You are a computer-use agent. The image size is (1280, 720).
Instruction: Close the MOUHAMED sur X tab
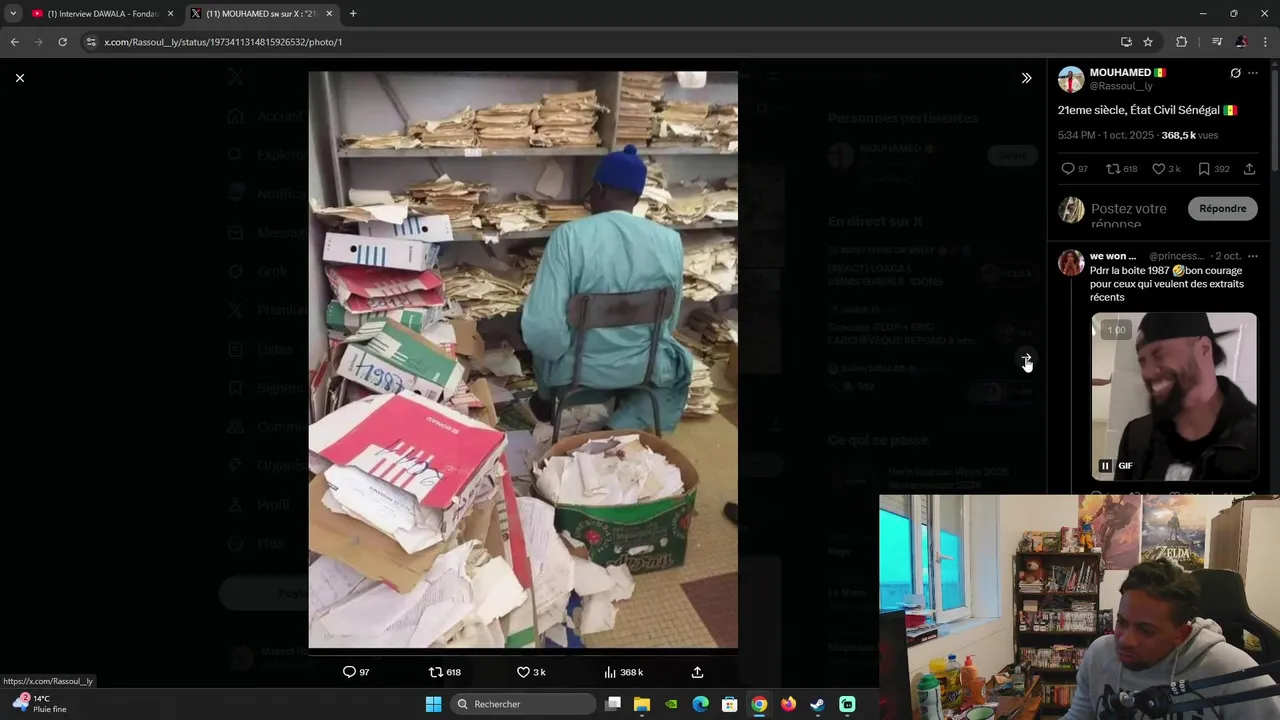click(x=329, y=13)
